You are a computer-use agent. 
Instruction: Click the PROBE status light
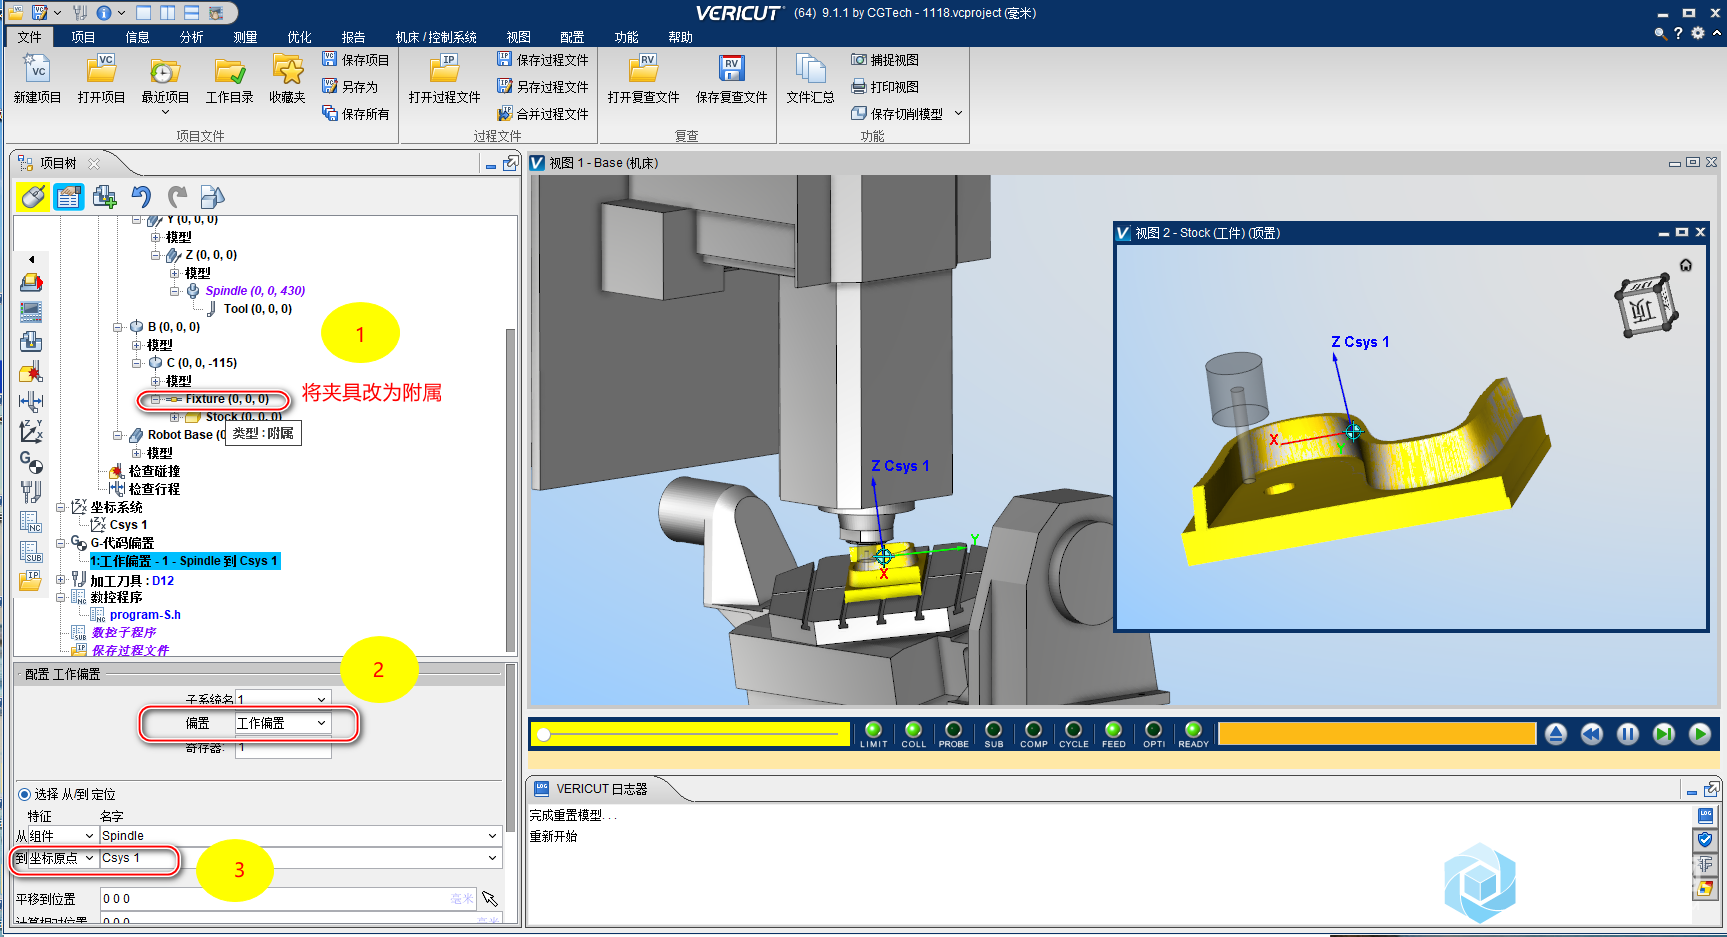coord(953,730)
